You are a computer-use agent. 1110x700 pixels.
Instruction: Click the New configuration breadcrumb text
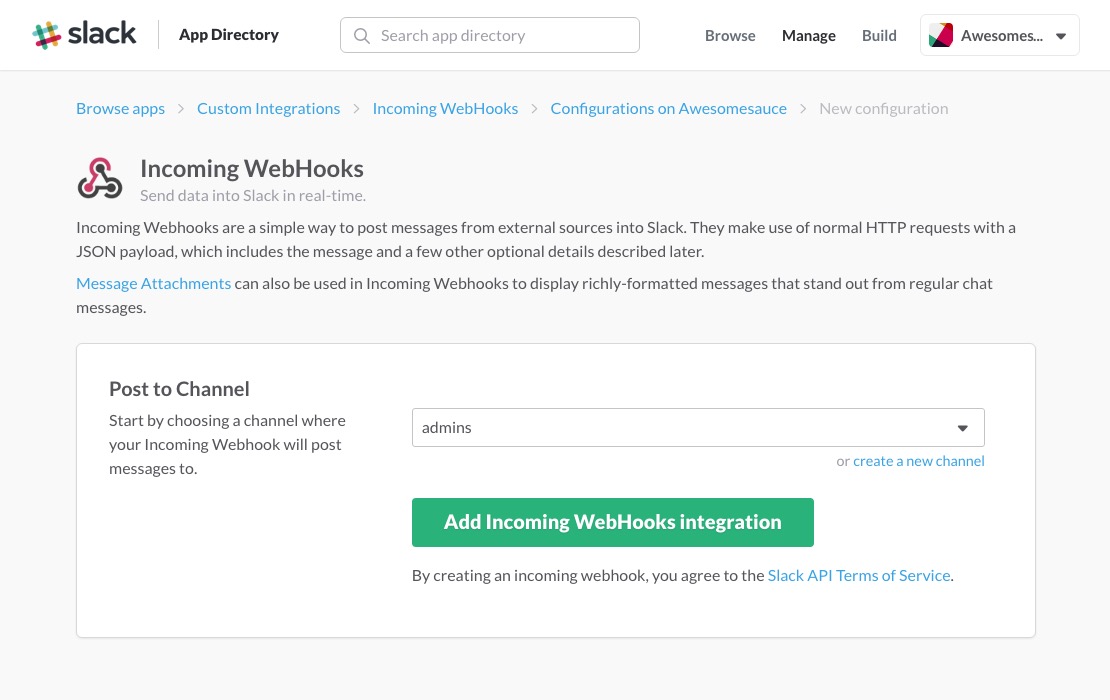(x=883, y=108)
